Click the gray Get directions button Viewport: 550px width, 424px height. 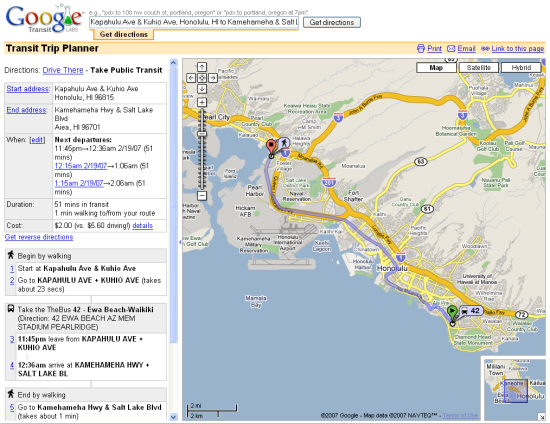coord(331,22)
